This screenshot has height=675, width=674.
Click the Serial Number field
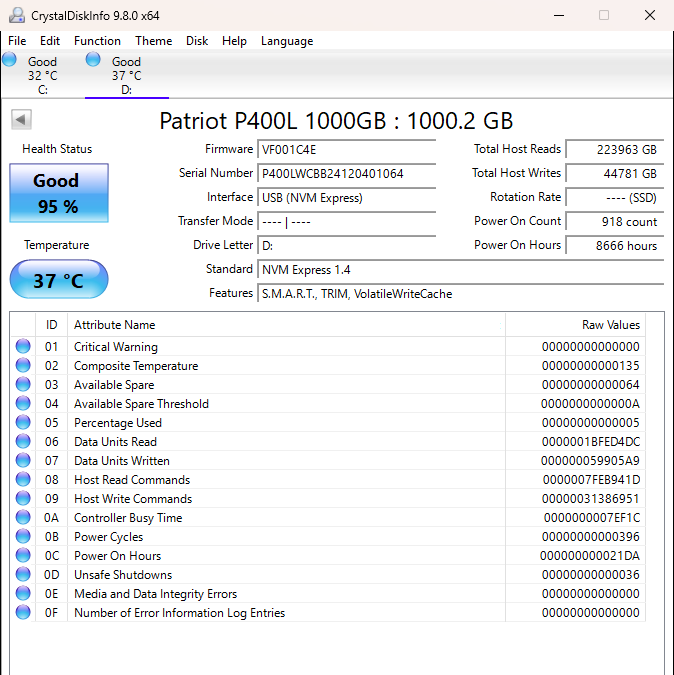(346, 173)
